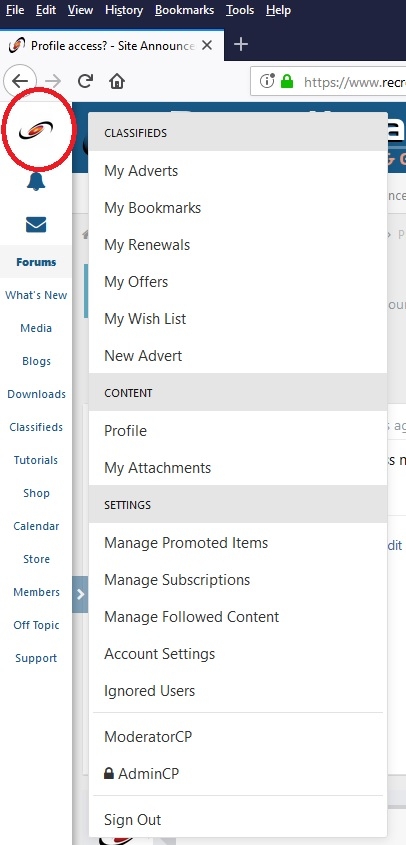The width and height of the screenshot is (406, 845).
Task: Reload the page with refresh icon
Action: coord(85,81)
